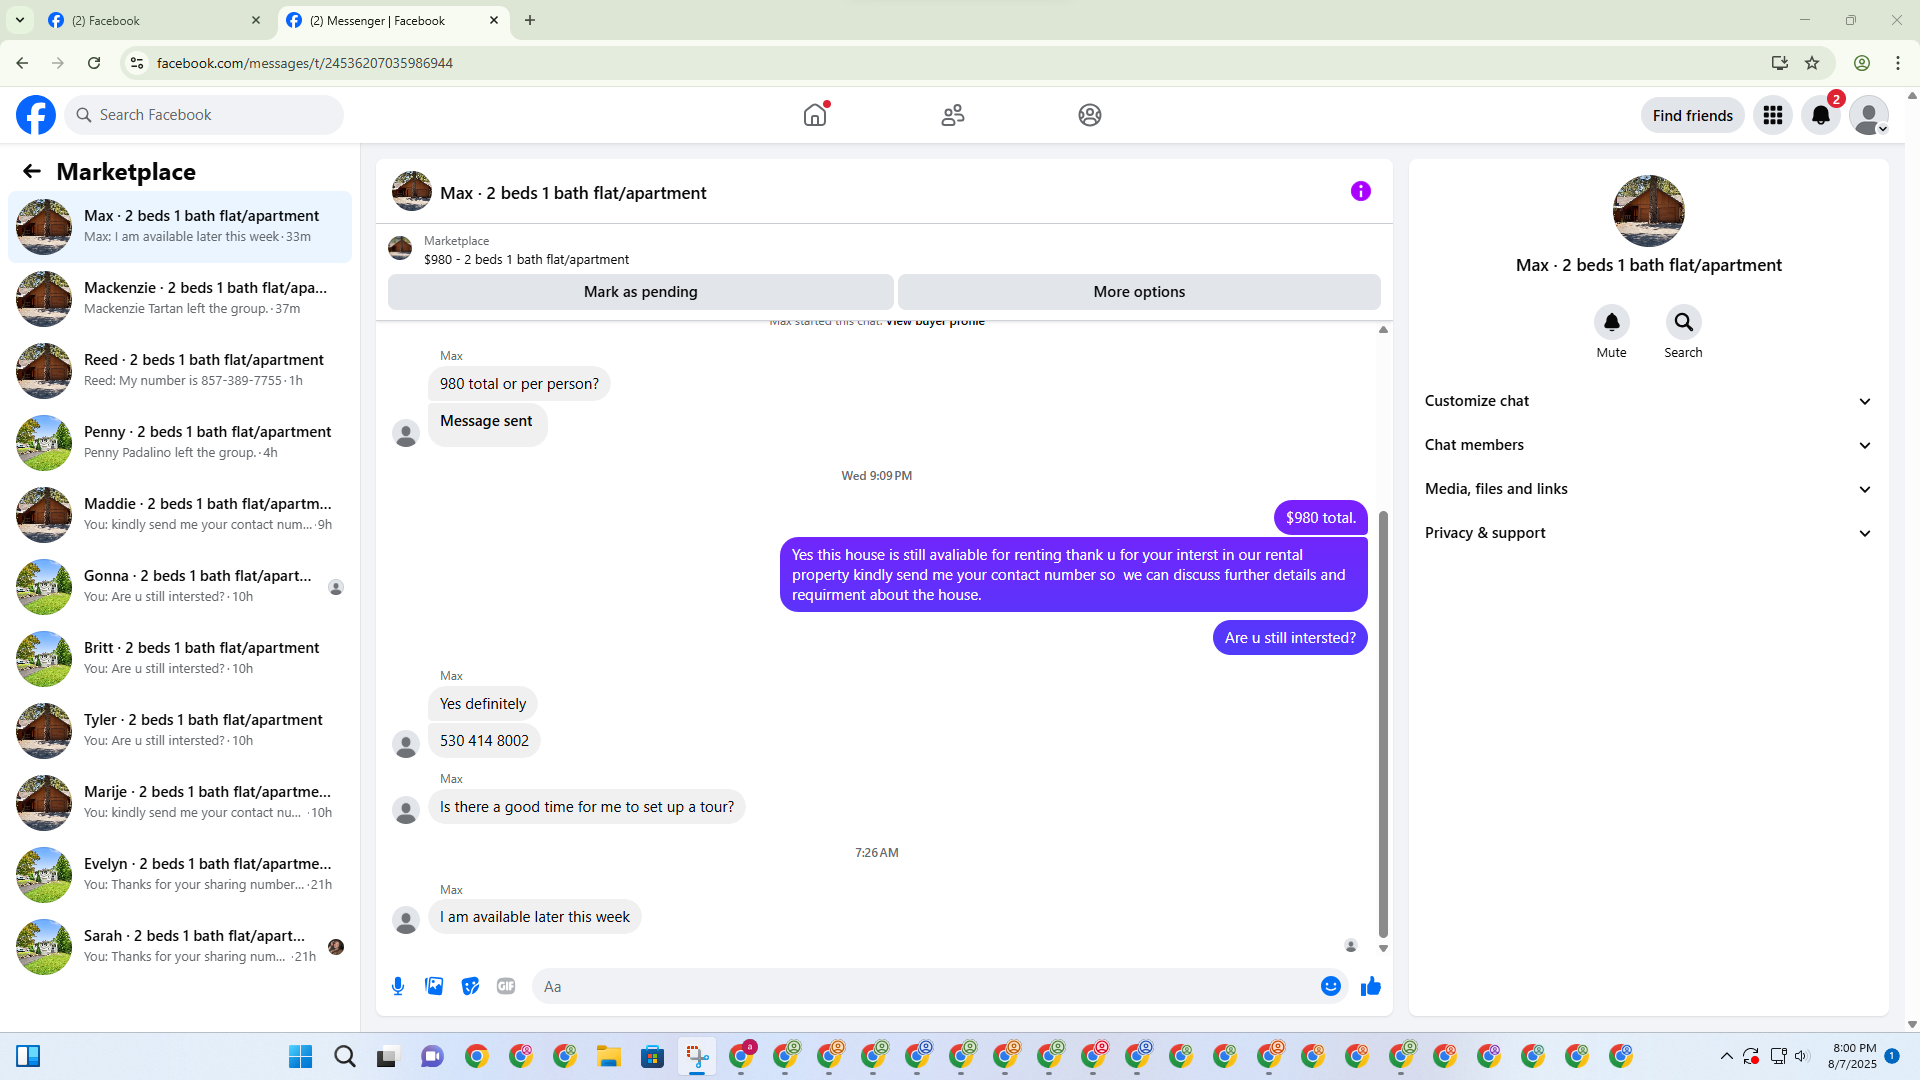Reload the page
Screen dimensions: 1920x1080
[94, 63]
